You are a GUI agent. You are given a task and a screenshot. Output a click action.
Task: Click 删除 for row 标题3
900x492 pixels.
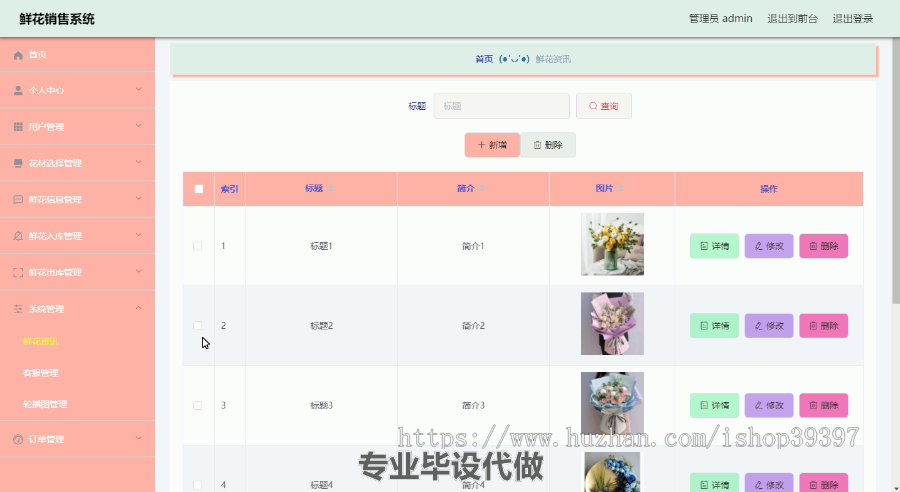click(824, 405)
